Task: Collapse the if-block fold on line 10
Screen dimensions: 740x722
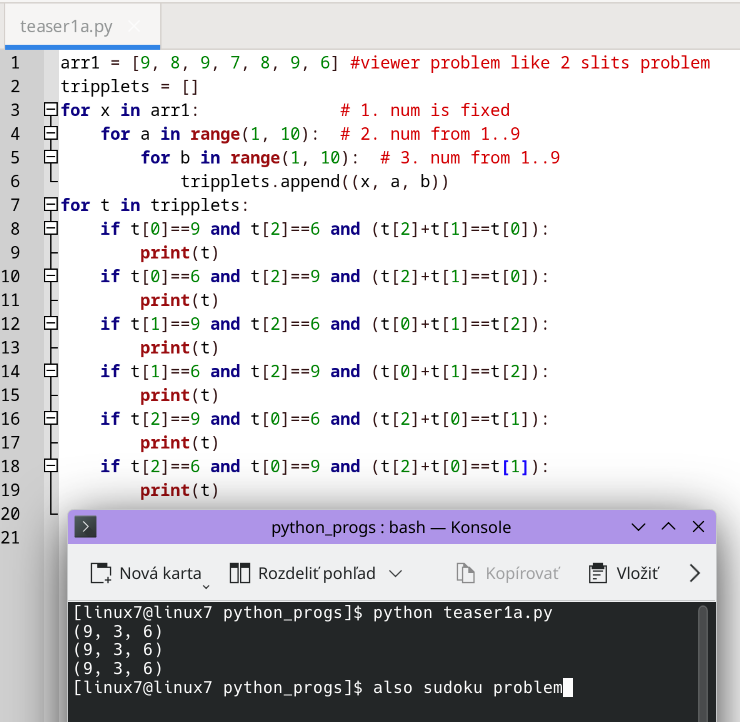Action: click(50, 276)
